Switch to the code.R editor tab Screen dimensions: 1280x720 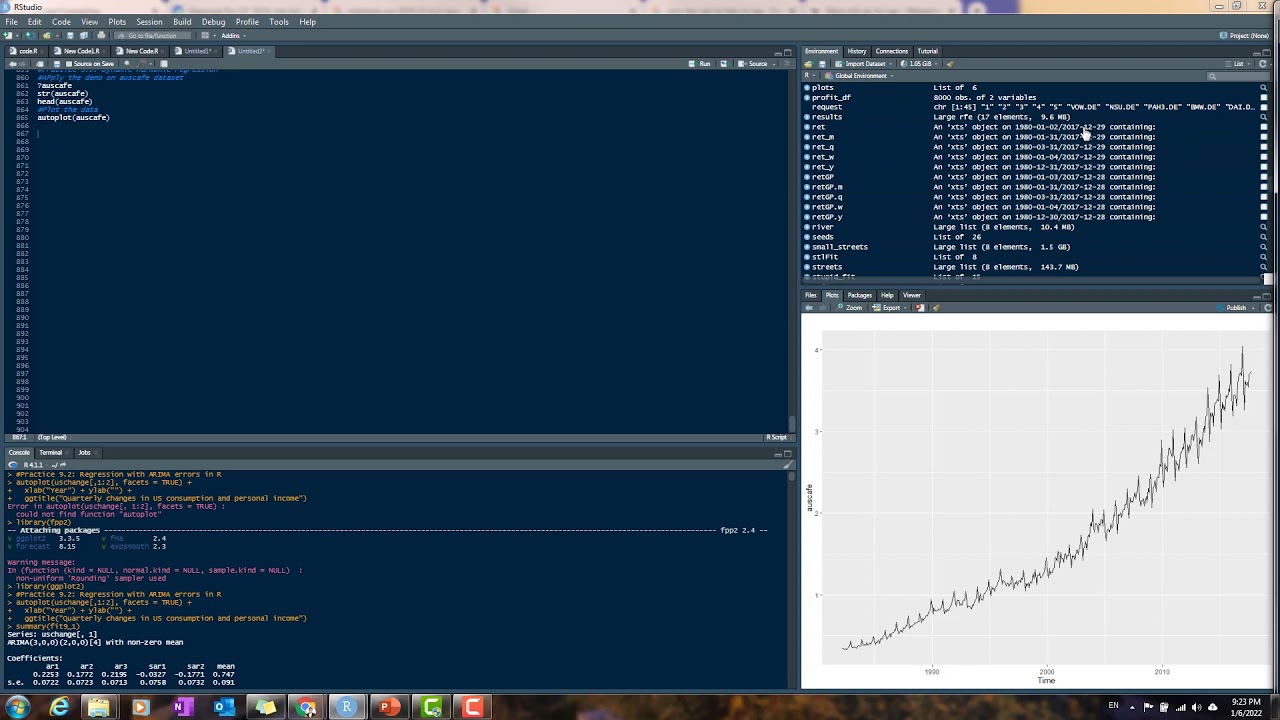tap(28, 51)
